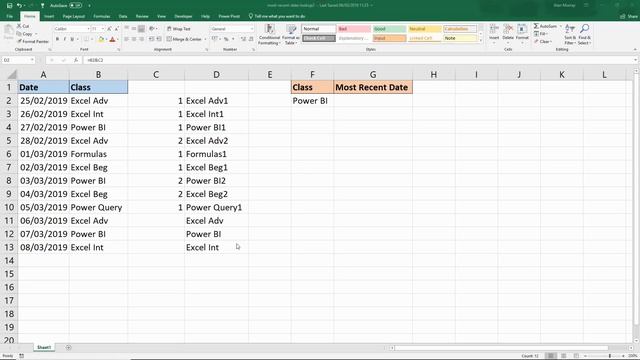Click the Decrease Decimal icon

click(251, 39)
